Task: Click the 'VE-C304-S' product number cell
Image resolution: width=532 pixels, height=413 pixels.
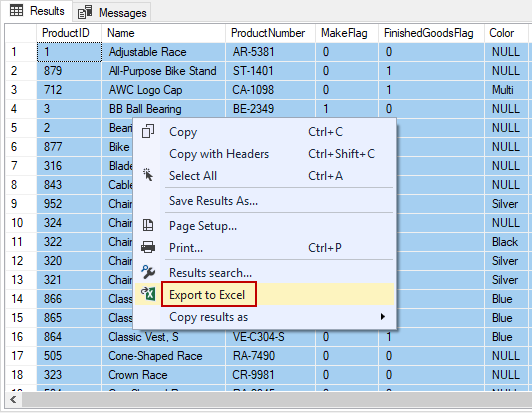Action: tap(270, 337)
